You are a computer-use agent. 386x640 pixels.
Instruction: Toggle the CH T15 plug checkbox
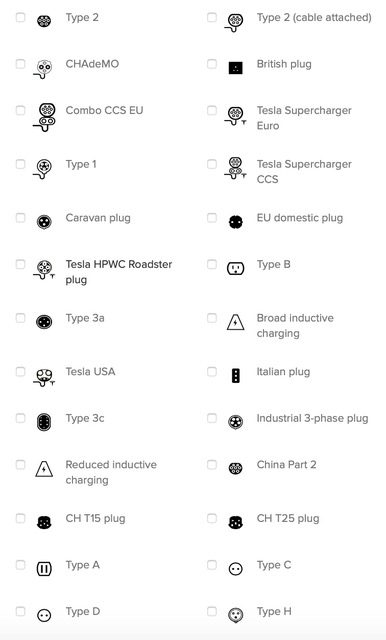(x=20, y=518)
